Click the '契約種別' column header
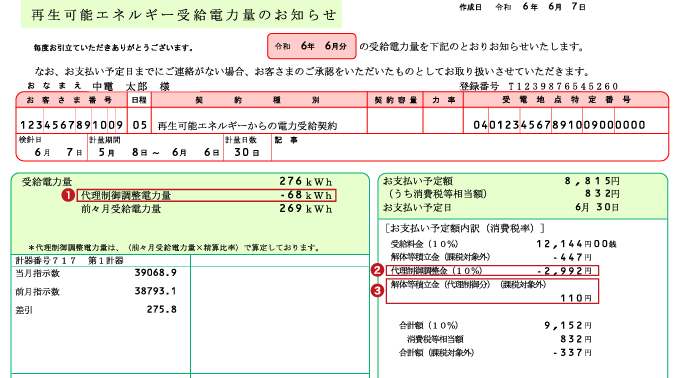Screen dimensions: 680x378 pyautogui.click(x=258, y=100)
